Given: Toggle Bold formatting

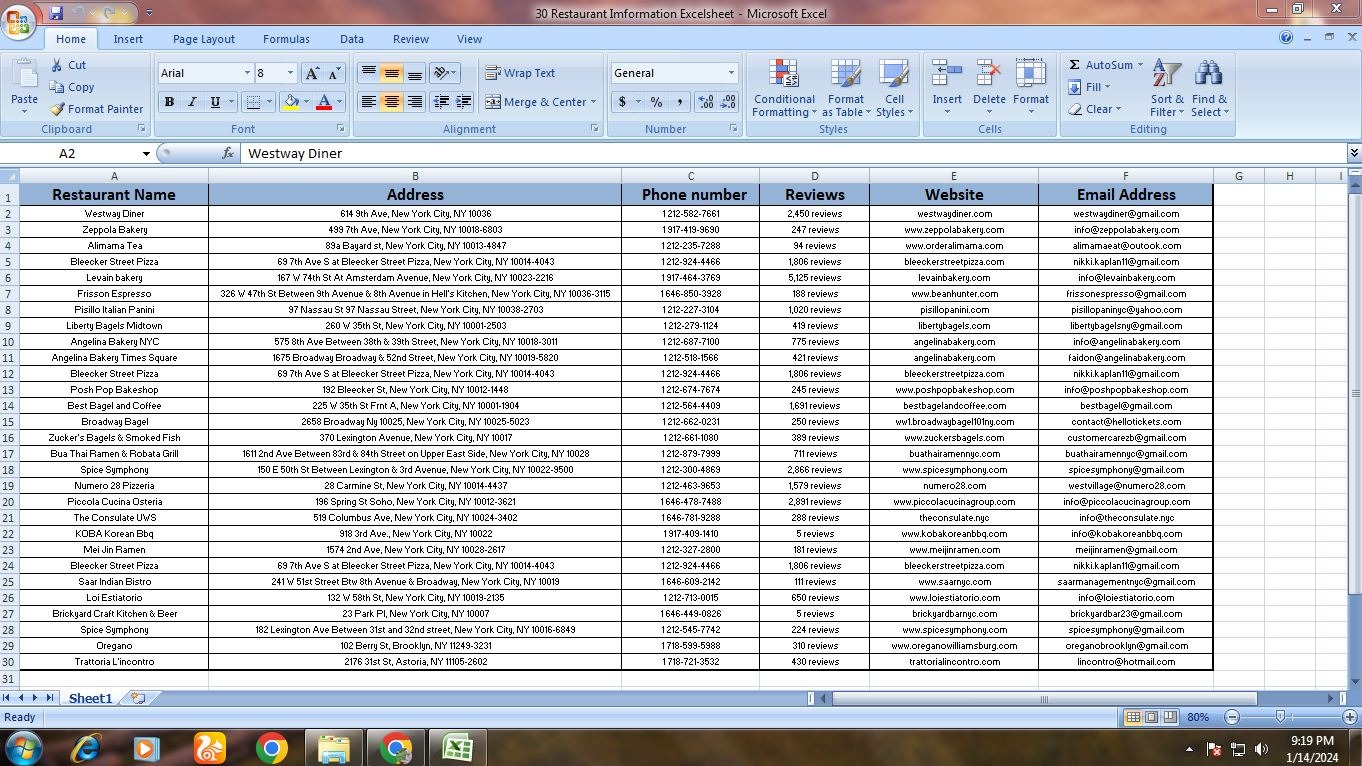Looking at the screenshot, I should 169,102.
